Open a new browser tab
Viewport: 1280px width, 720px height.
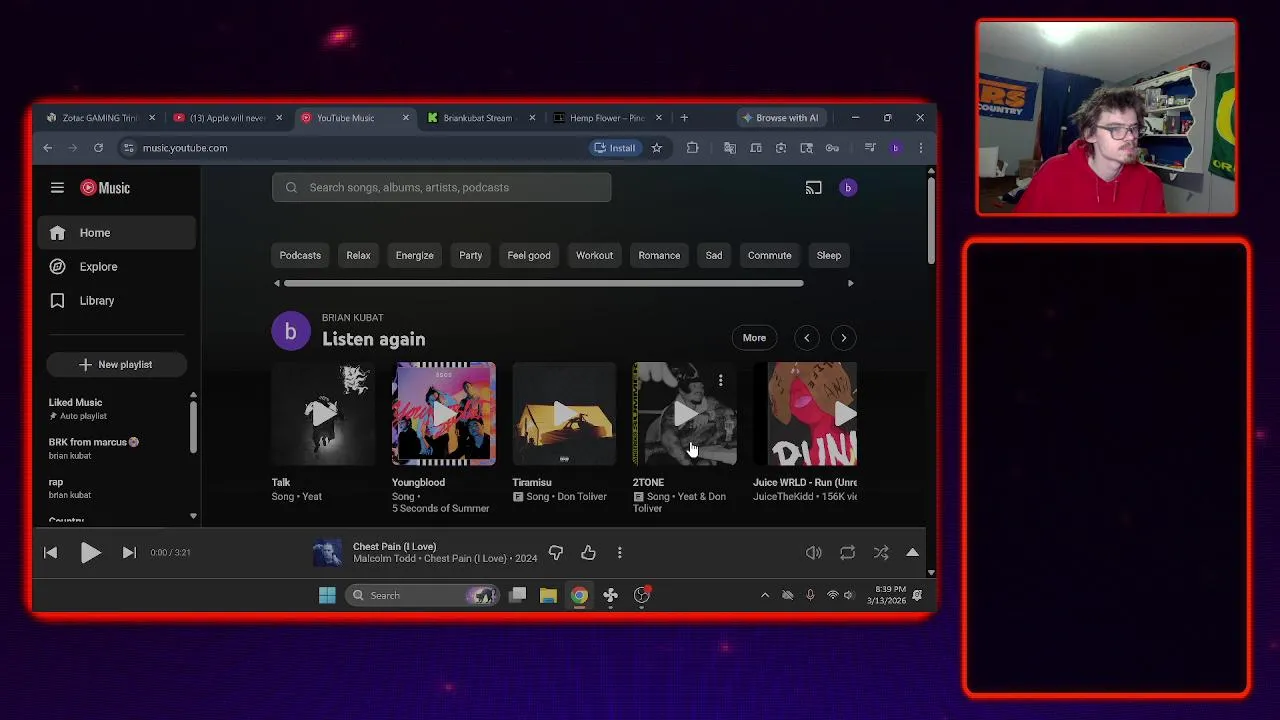click(x=684, y=117)
